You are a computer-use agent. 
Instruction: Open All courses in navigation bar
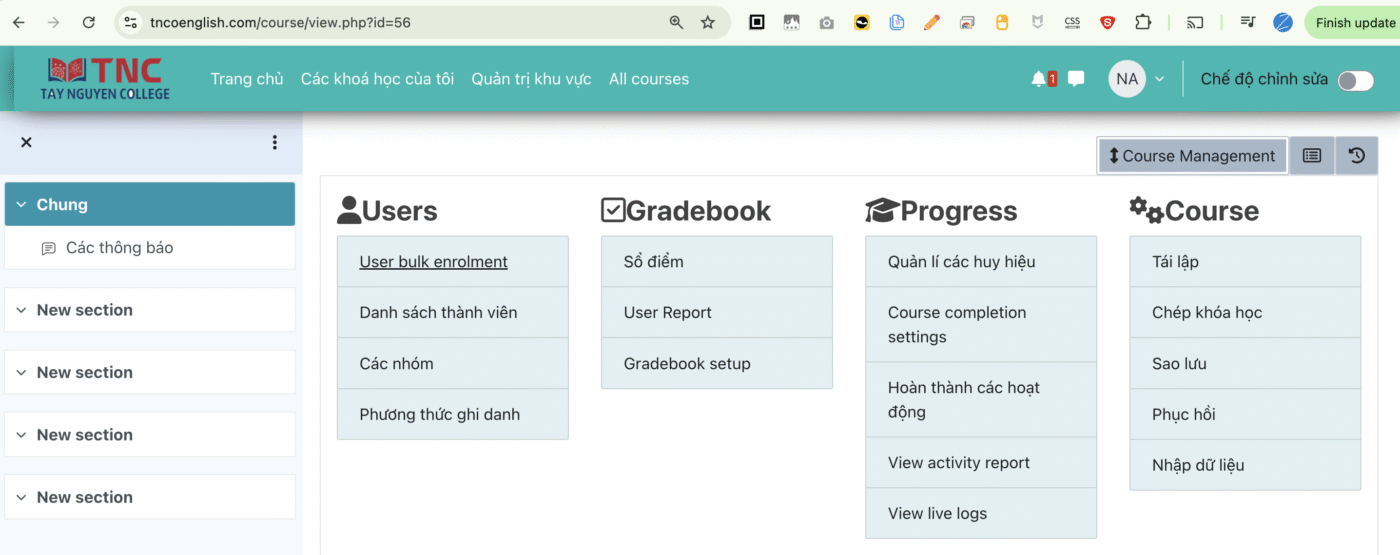(x=648, y=79)
